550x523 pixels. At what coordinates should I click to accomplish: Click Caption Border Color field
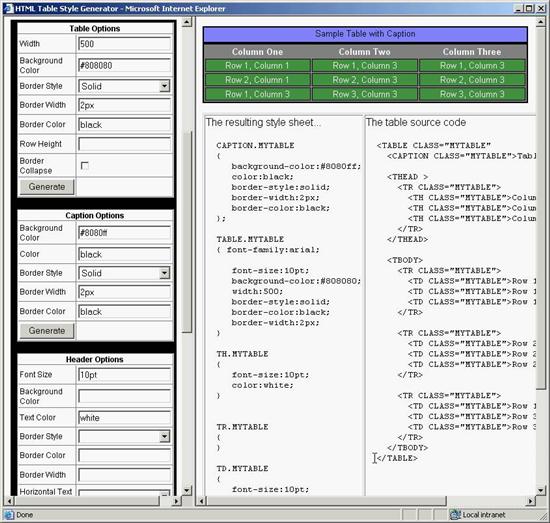[x=125, y=312]
